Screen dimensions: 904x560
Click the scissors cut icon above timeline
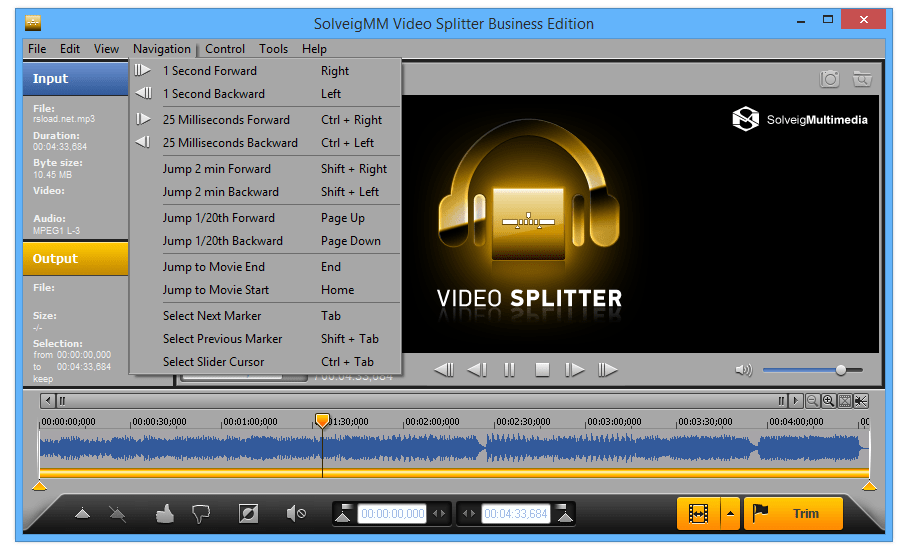tap(861, 401)
